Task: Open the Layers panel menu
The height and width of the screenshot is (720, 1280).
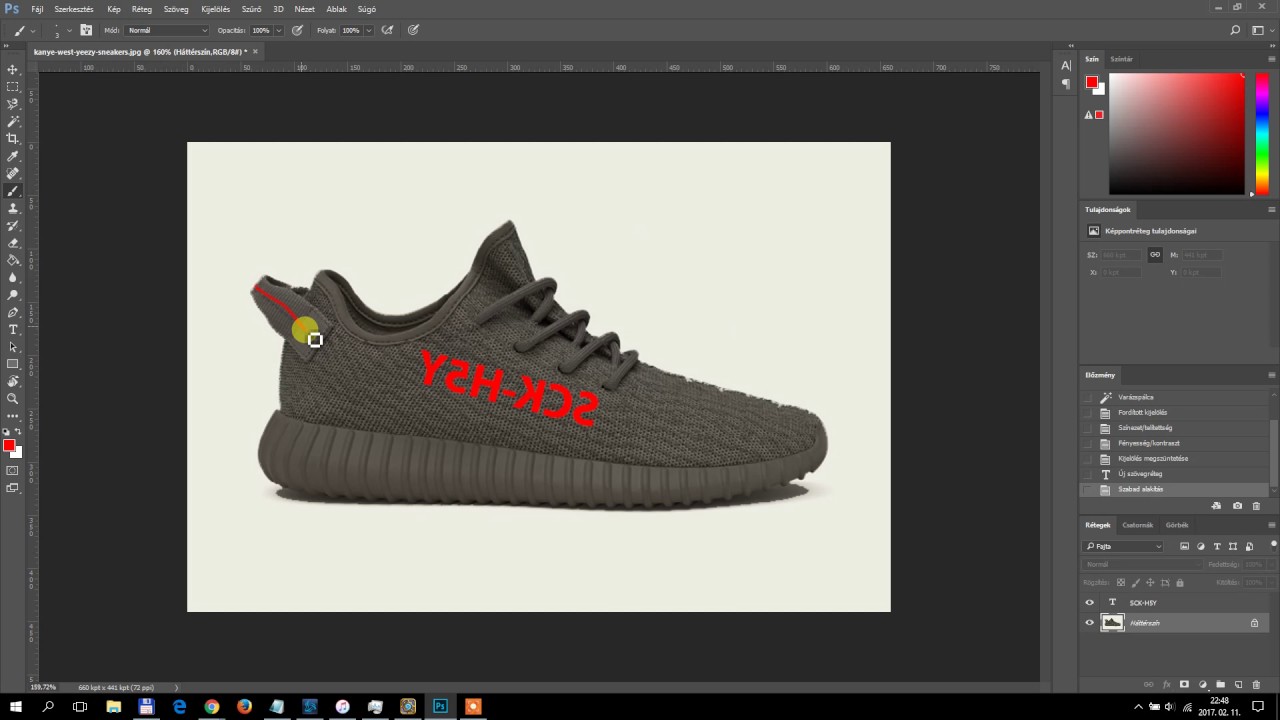Action: [x=1272, y=525]
